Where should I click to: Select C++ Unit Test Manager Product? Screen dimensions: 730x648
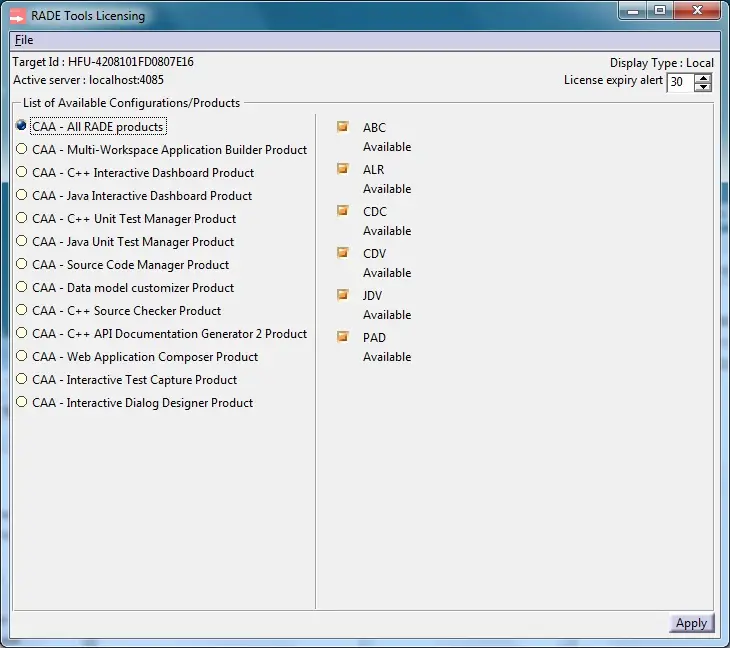pos(21,218)
